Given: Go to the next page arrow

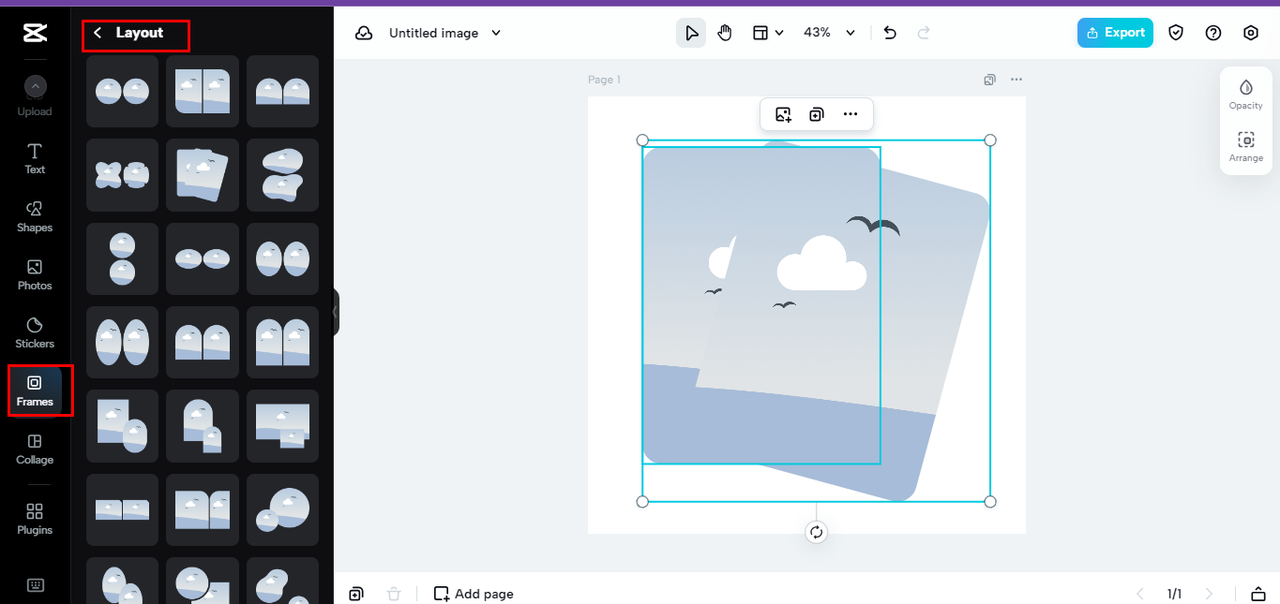Looking at the screenshot, I should (x=1210, y=594).
